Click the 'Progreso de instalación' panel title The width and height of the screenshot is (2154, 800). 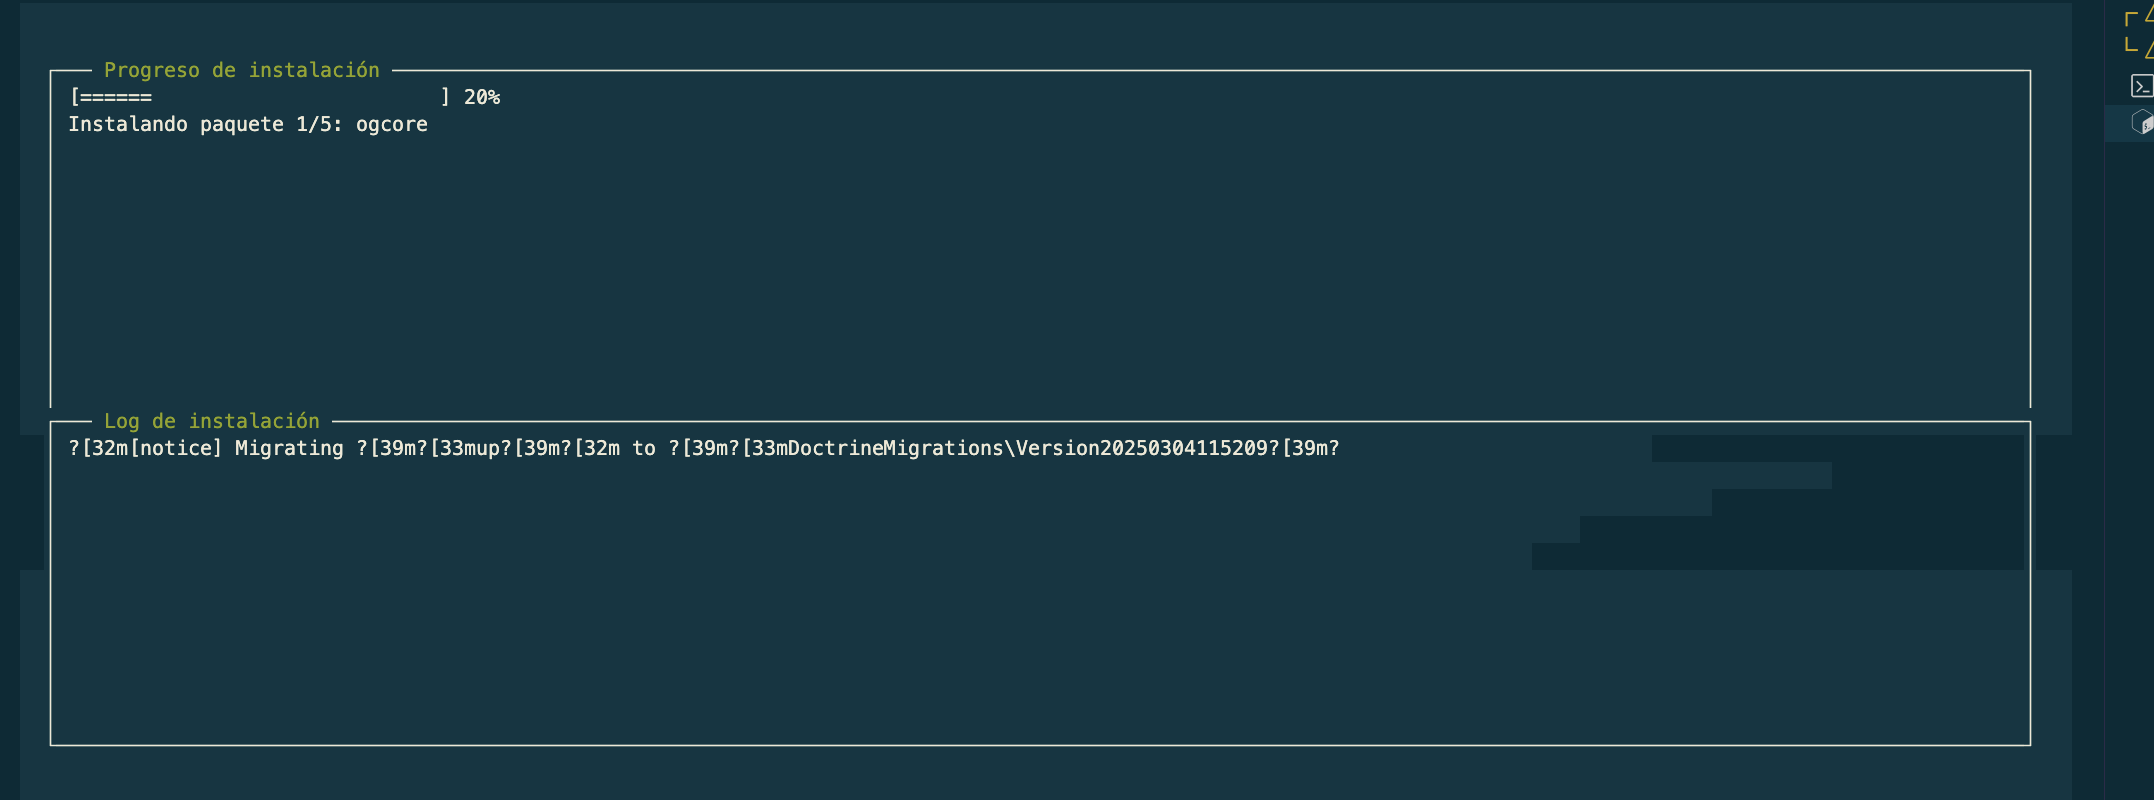click(242, 70)
